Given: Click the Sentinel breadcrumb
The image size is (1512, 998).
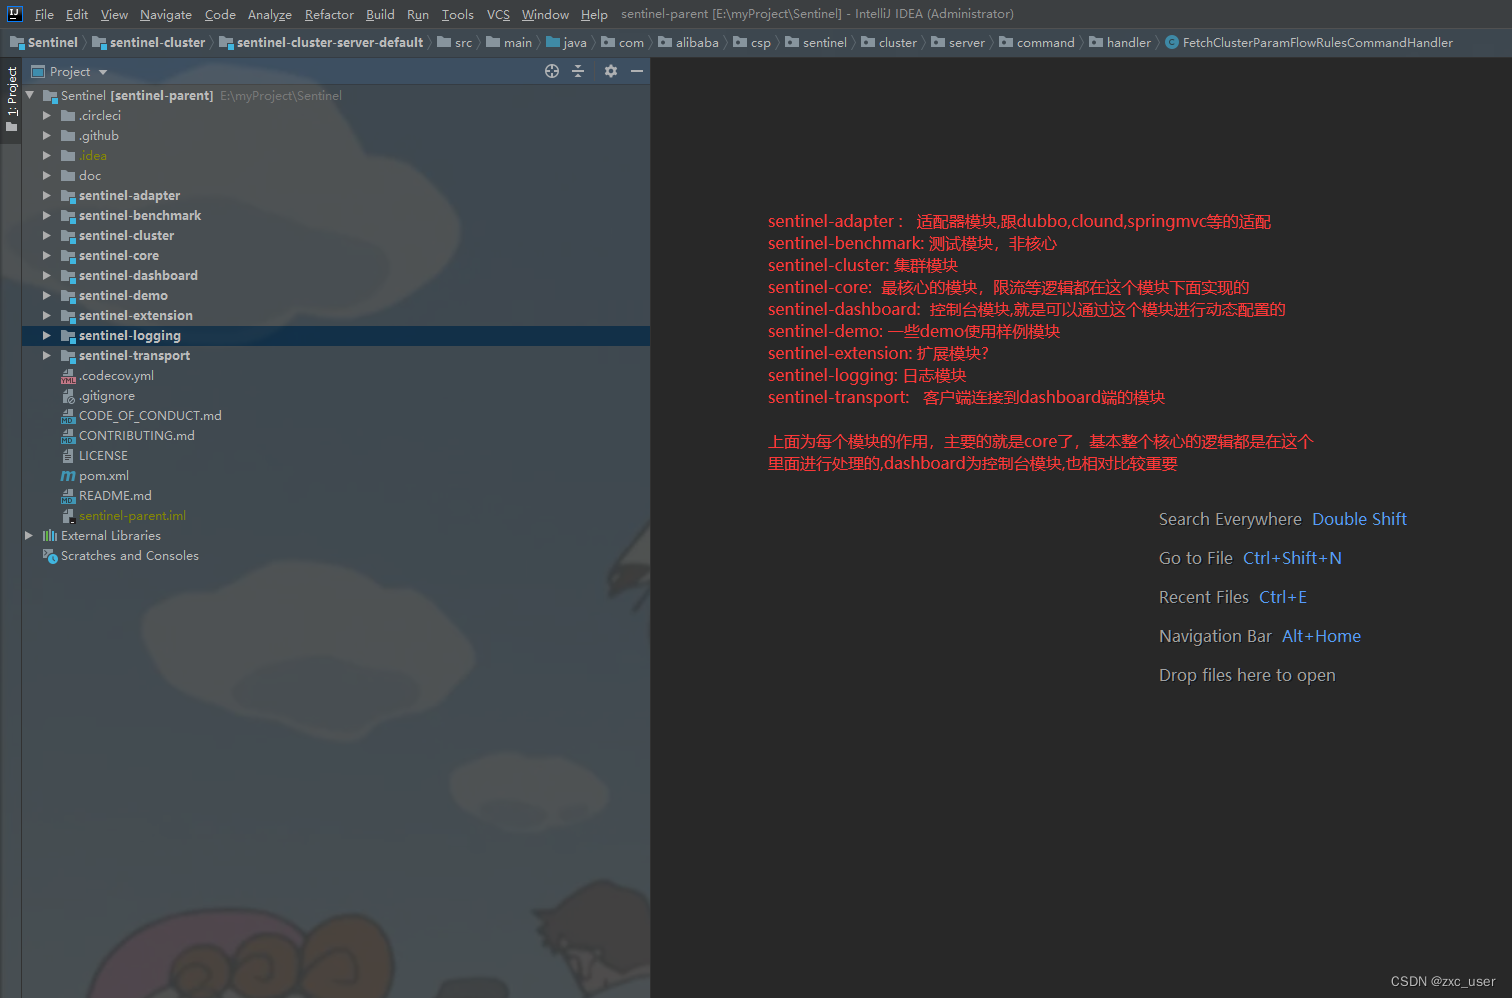Looking at the screenshot, I should tap(44, 42).
